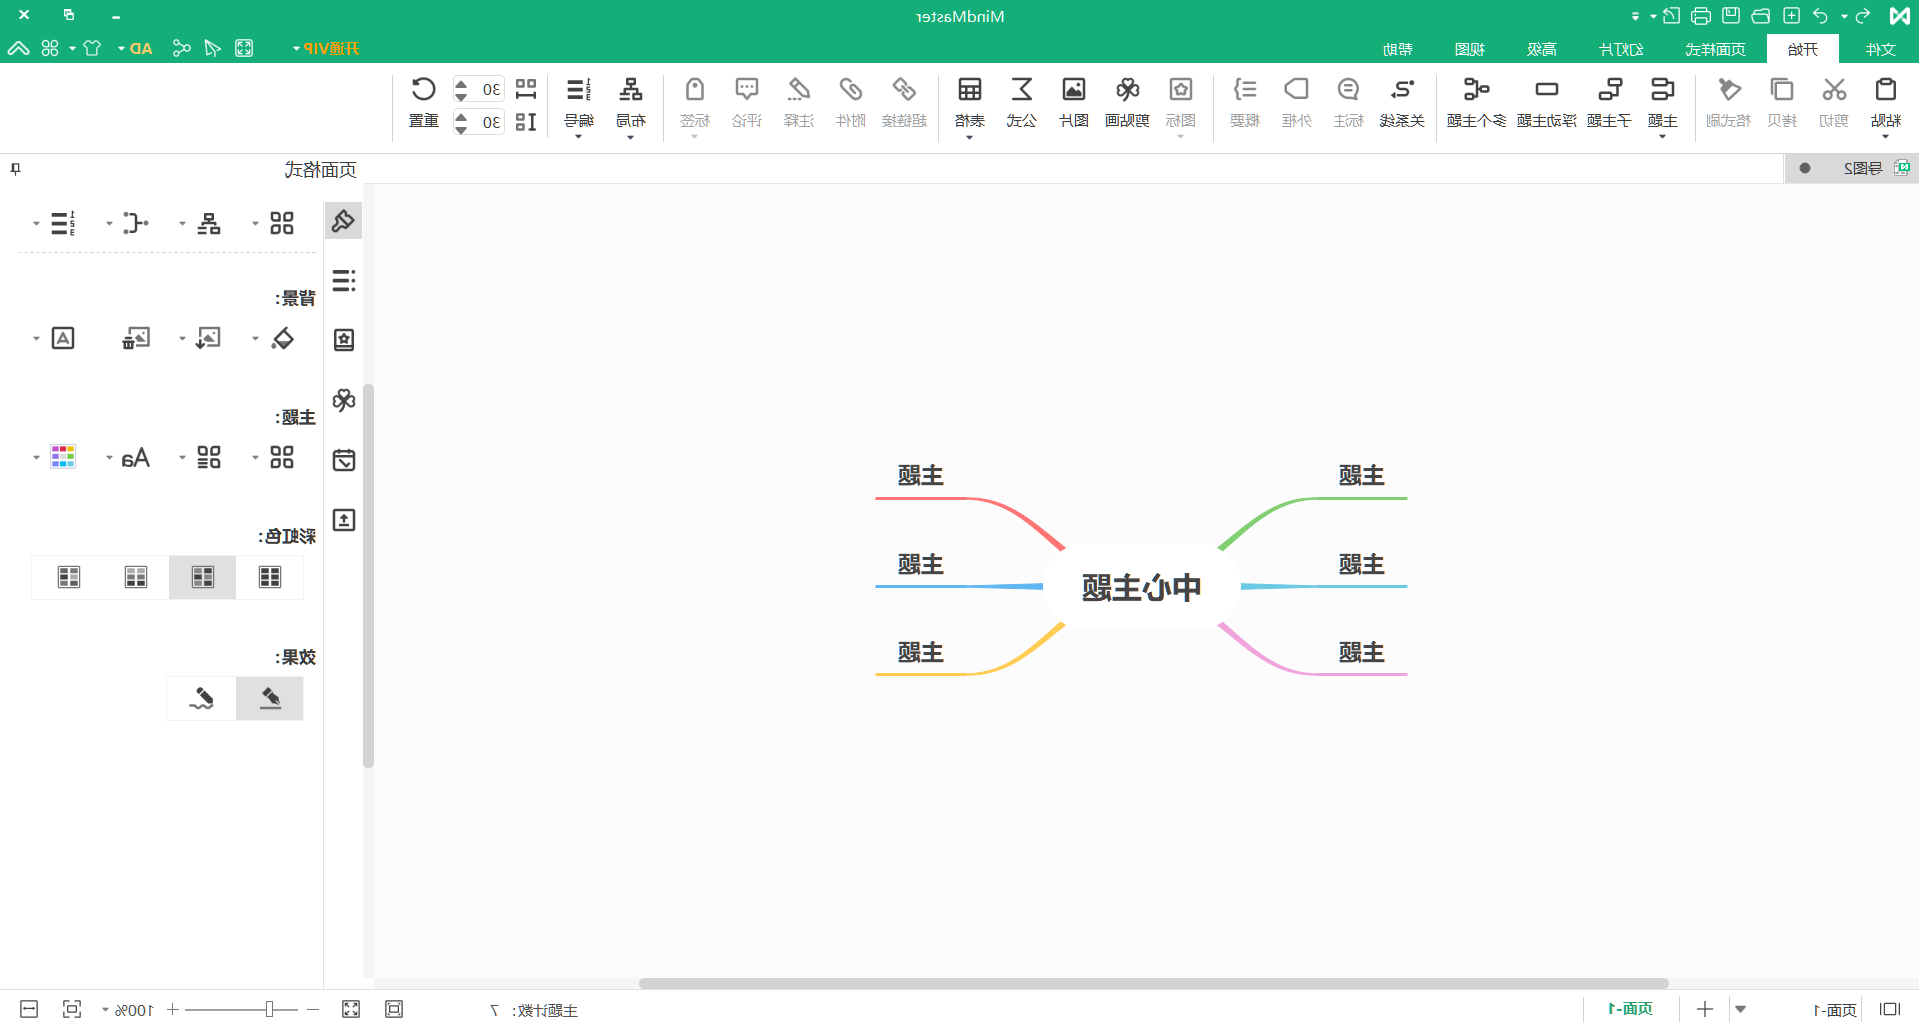Click the Paste (粘贴) clipboard icon
This screenshot has width=1919, height=1026.
click(1885, 90)
